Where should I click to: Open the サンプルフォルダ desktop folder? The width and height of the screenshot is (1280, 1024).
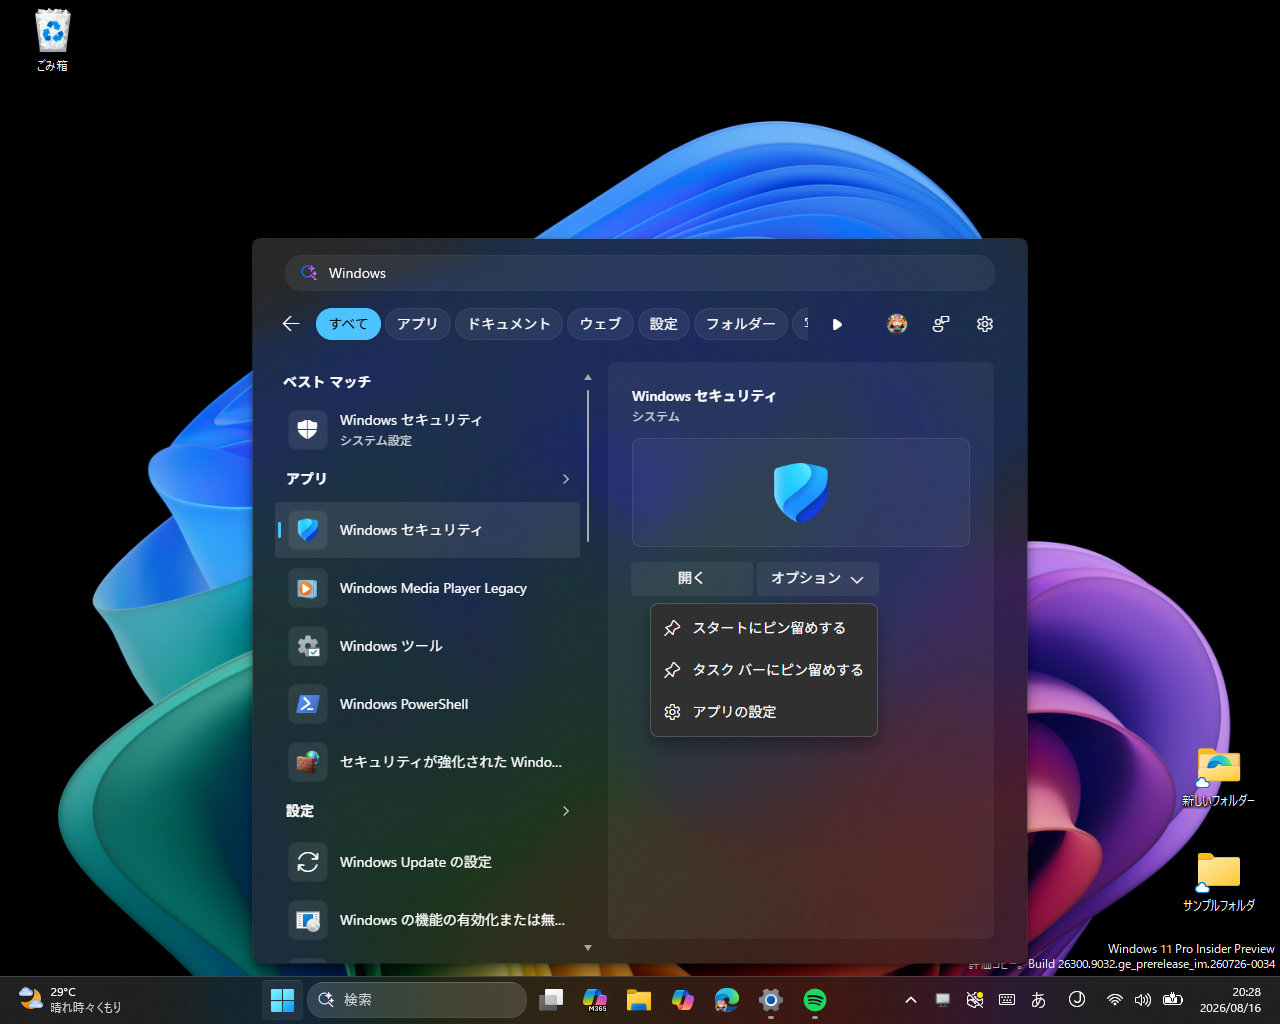click(1218, 882)
